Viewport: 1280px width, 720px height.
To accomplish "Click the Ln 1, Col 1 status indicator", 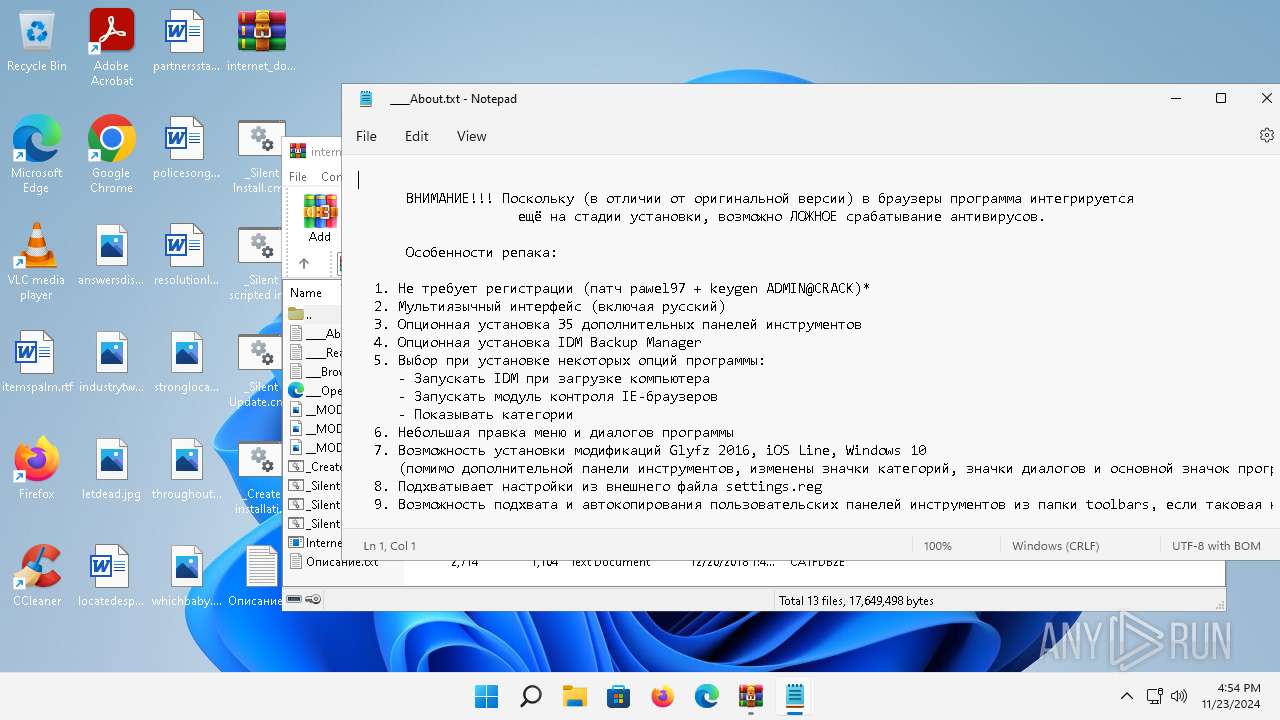I will click(x=390, y=546).
